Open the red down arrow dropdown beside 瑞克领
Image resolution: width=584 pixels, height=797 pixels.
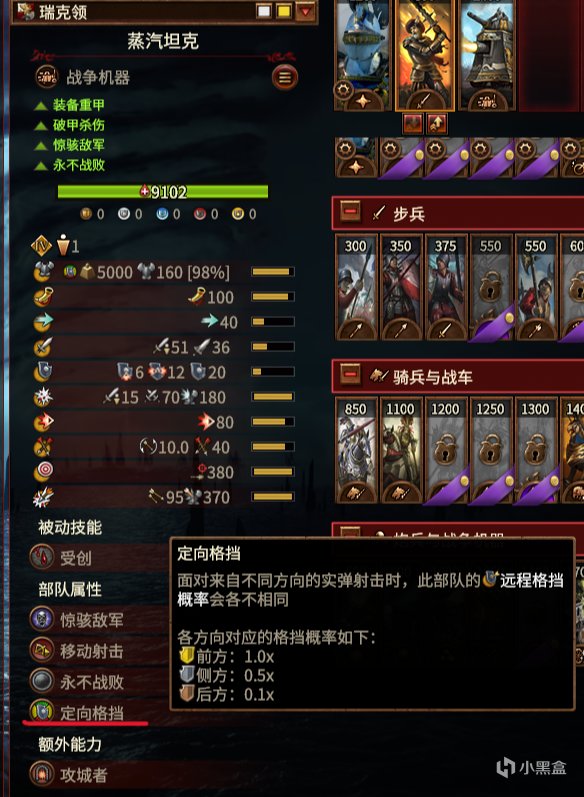coord(305,11)
